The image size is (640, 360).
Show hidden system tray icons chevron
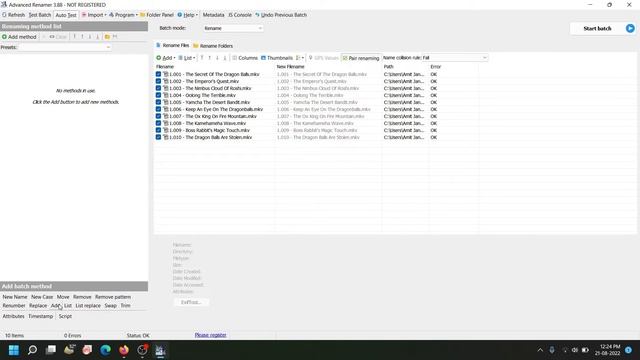(x=540, y=350)
